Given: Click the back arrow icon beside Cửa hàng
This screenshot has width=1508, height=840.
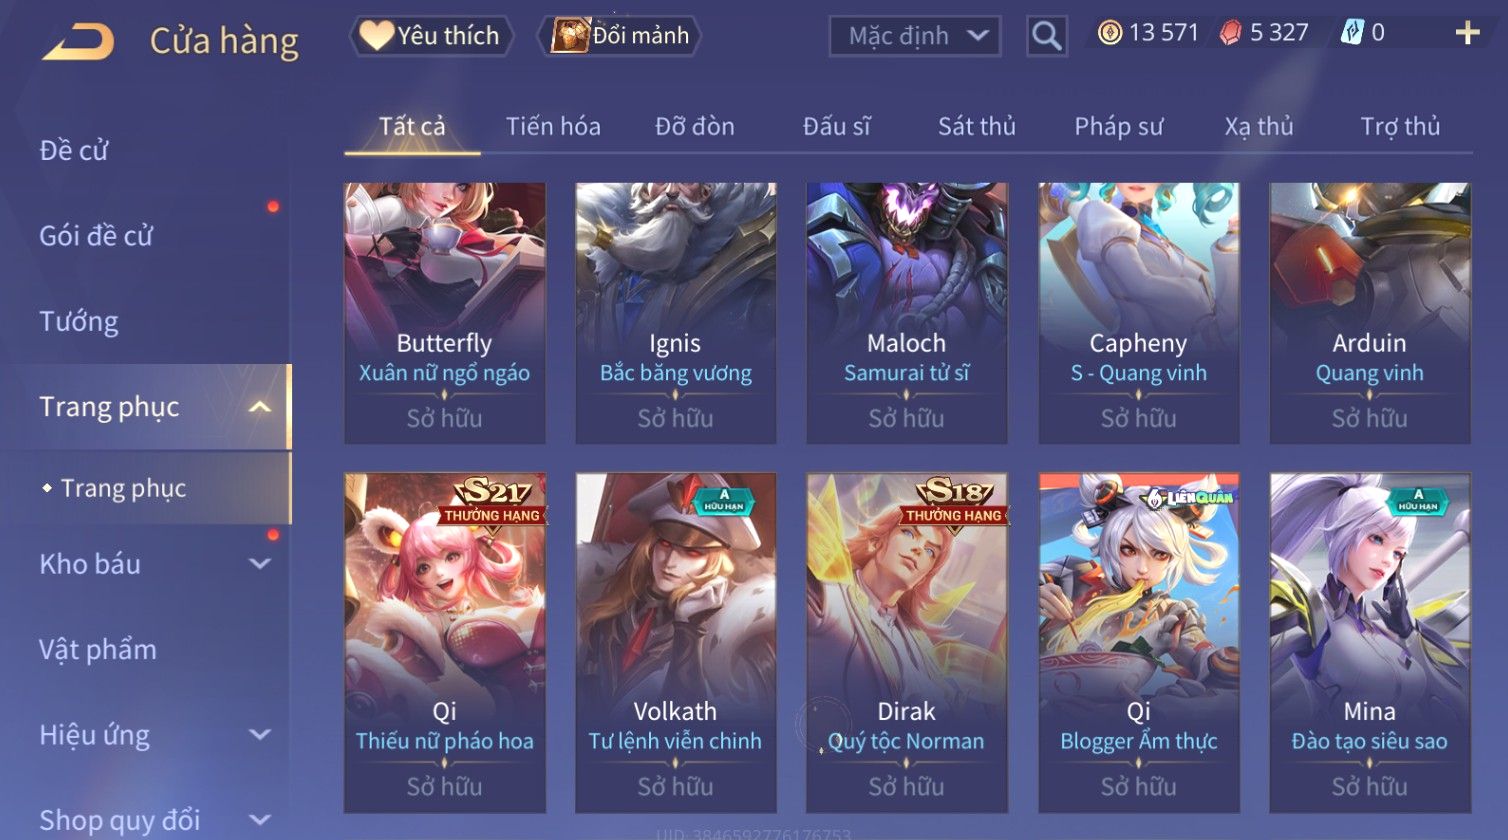Looking at the screenshot, I should tap(78, 42).
